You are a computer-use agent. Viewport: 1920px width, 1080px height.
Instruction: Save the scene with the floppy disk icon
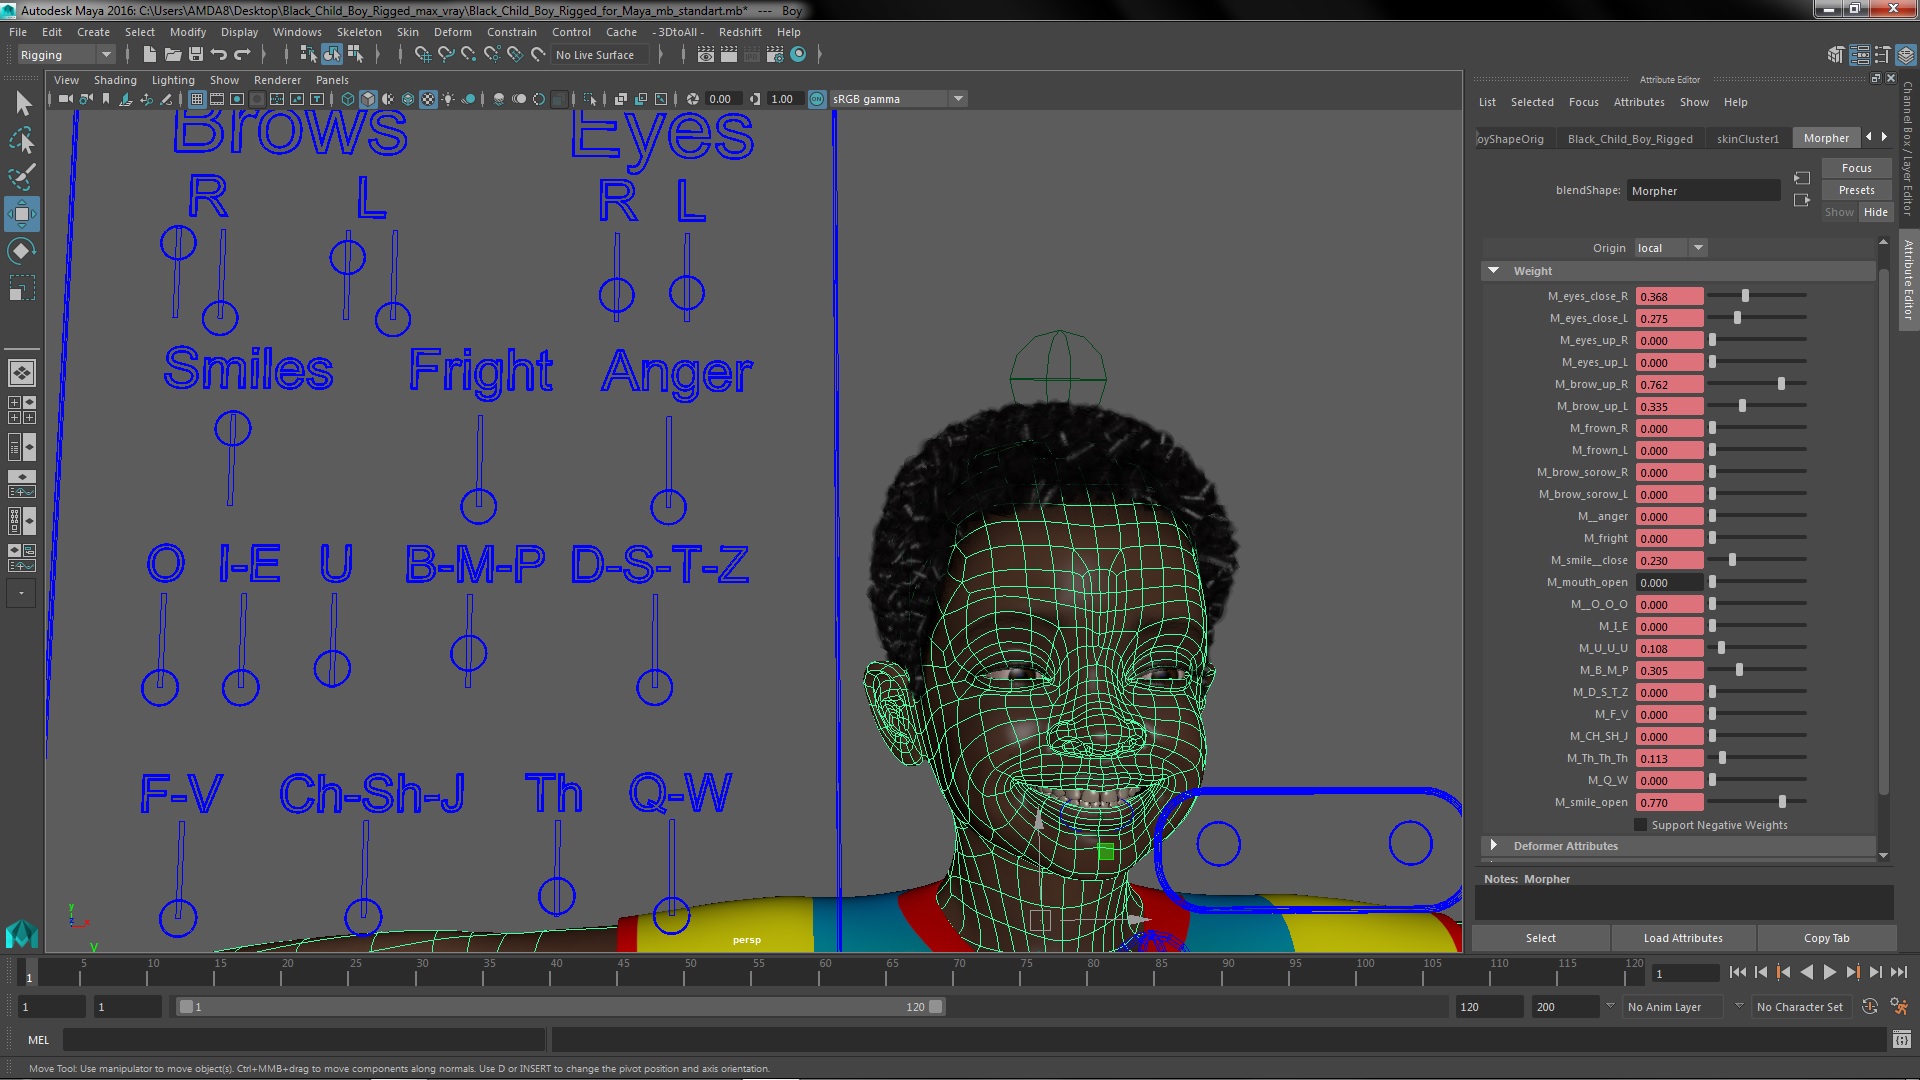196,54
